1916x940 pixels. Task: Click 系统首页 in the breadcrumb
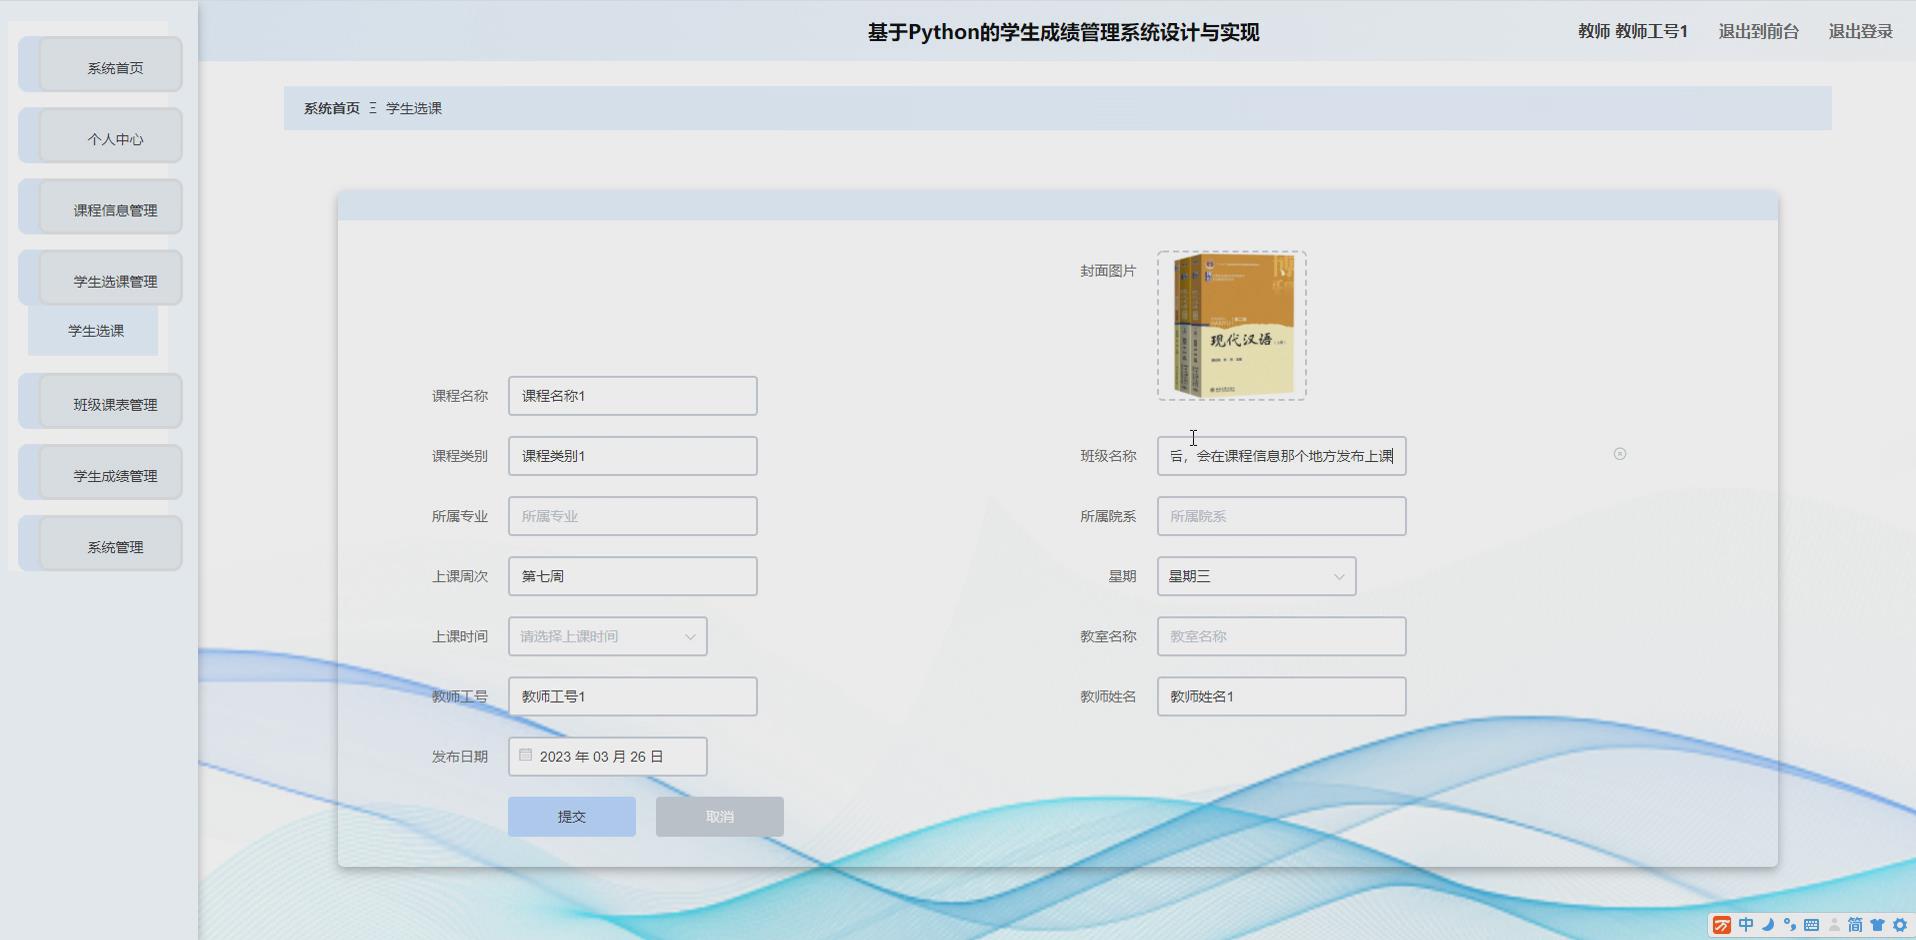(330, 108)
